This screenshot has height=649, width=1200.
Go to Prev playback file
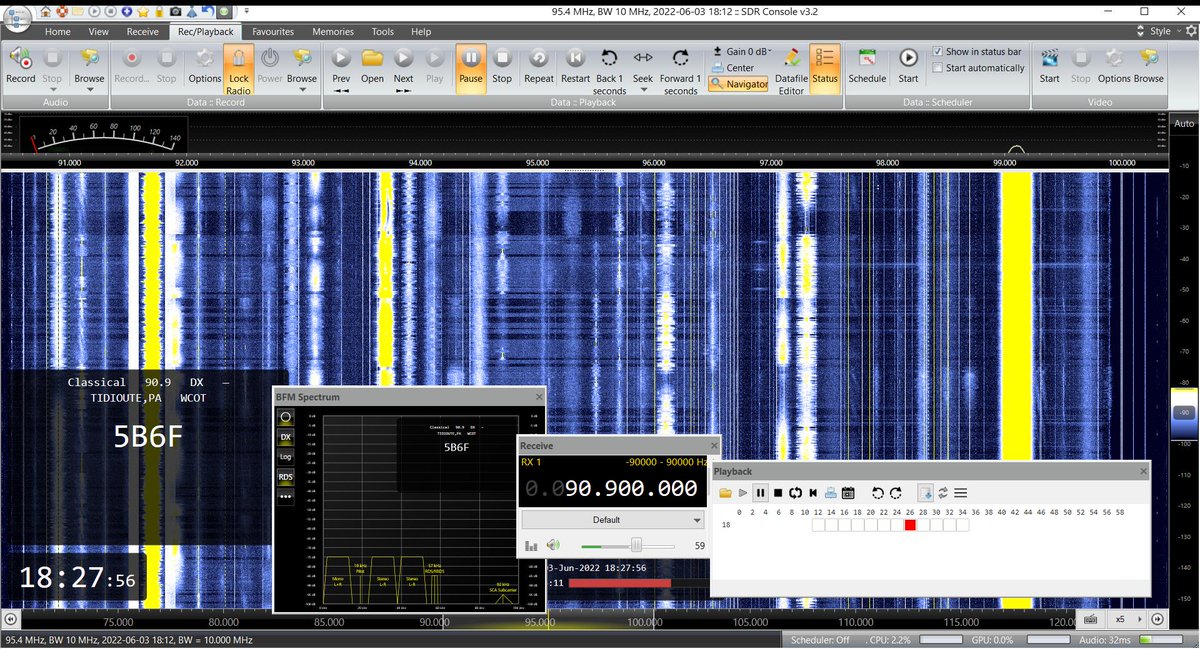tap(341, 70)
